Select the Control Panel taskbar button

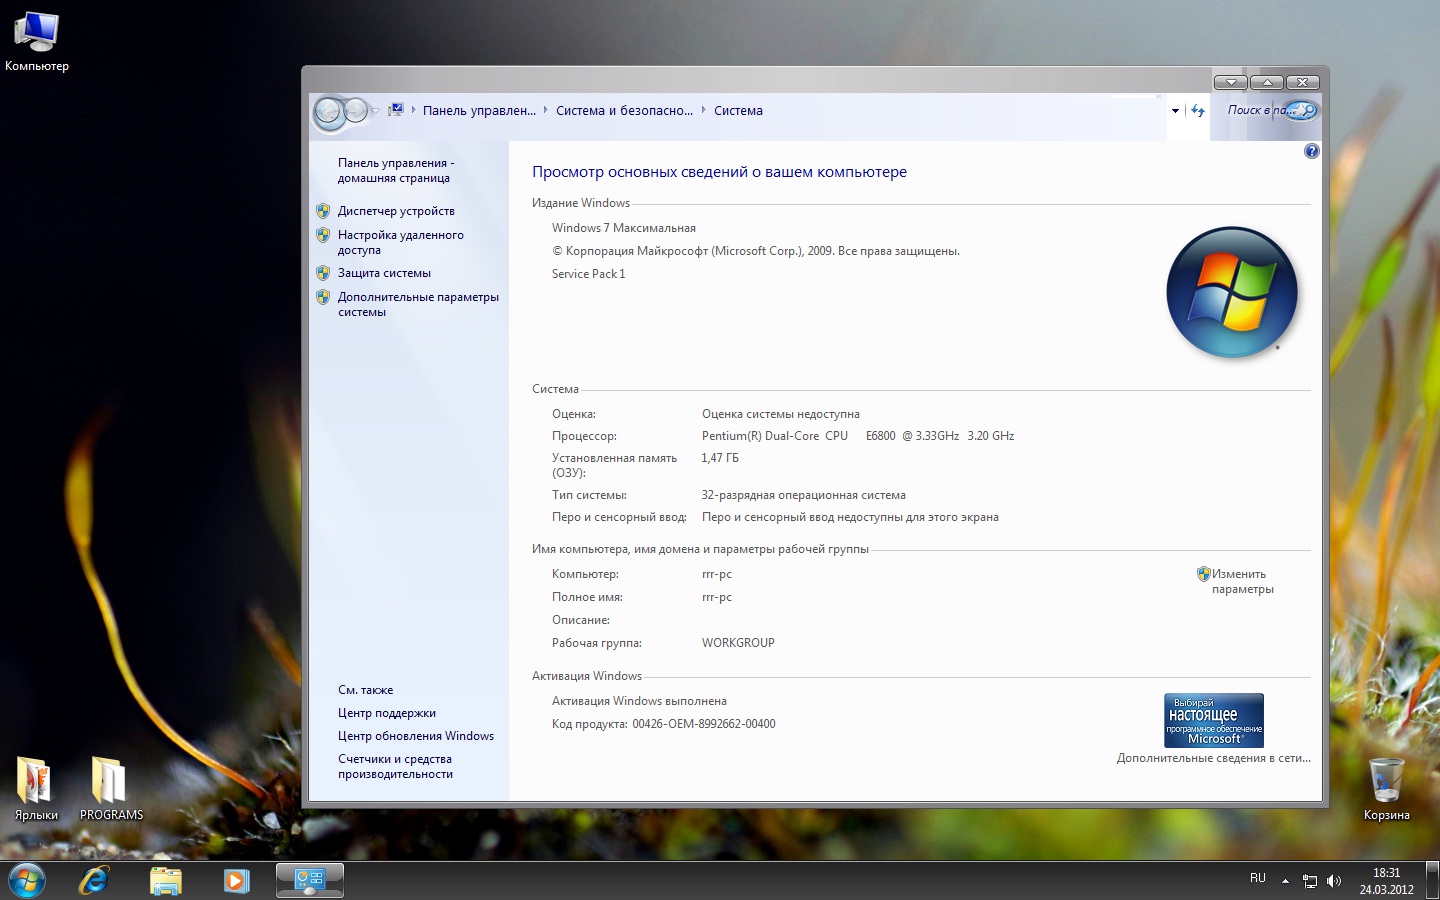[310, 880]
